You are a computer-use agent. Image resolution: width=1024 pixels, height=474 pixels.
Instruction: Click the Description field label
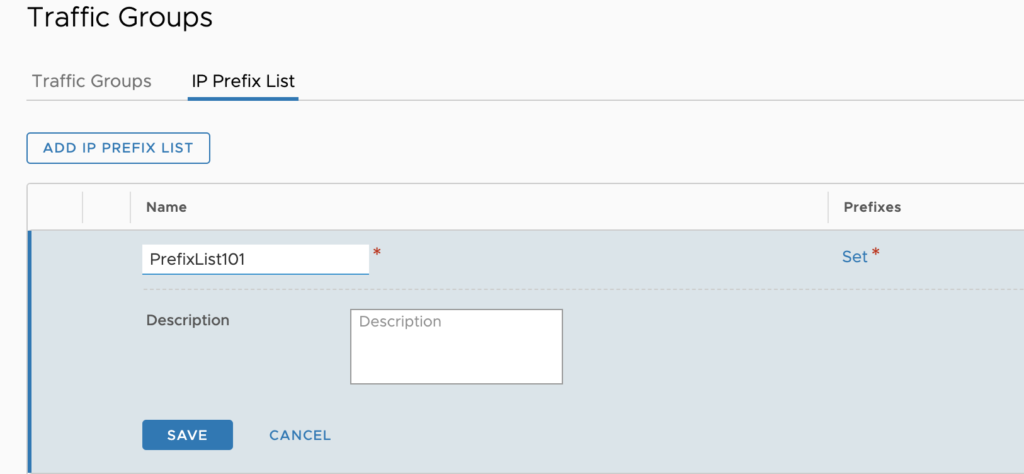point(188,320)
